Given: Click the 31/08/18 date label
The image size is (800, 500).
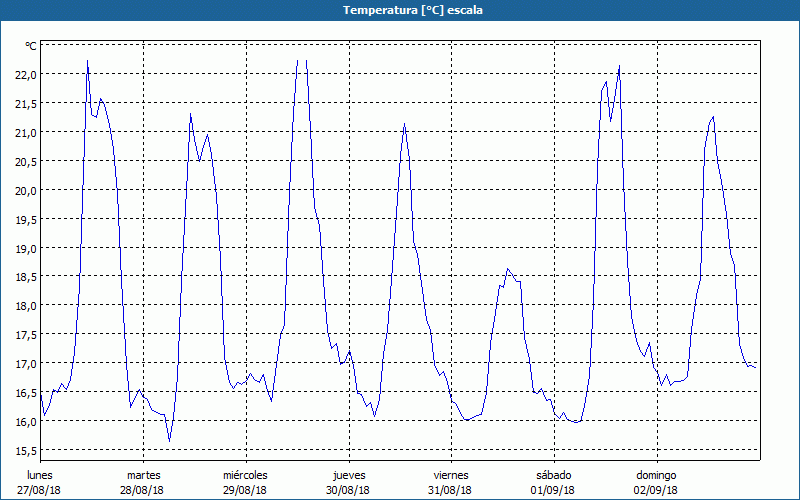Looking at the screenshot, I should (x=450, y=490).
